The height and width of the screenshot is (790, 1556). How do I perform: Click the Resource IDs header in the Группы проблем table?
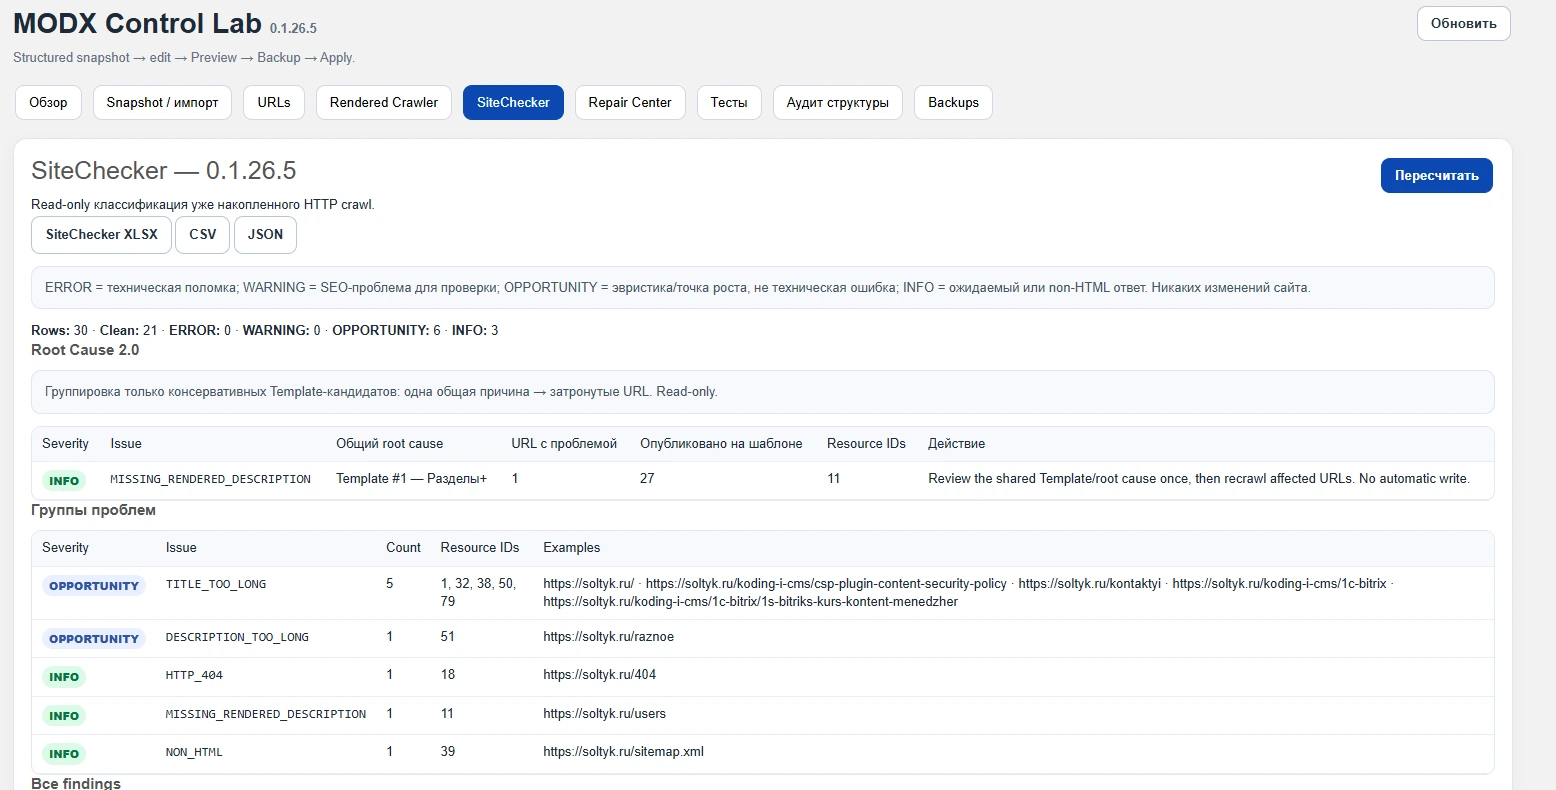[480, 548]
